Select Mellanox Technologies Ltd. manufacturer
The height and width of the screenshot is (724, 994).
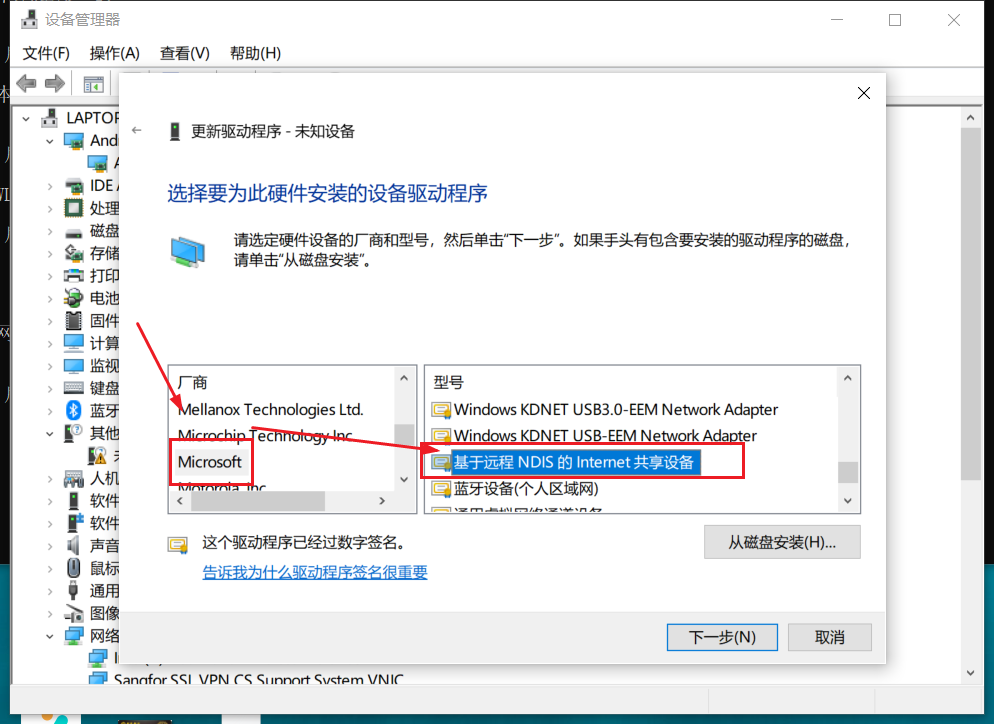pos(271,410)
